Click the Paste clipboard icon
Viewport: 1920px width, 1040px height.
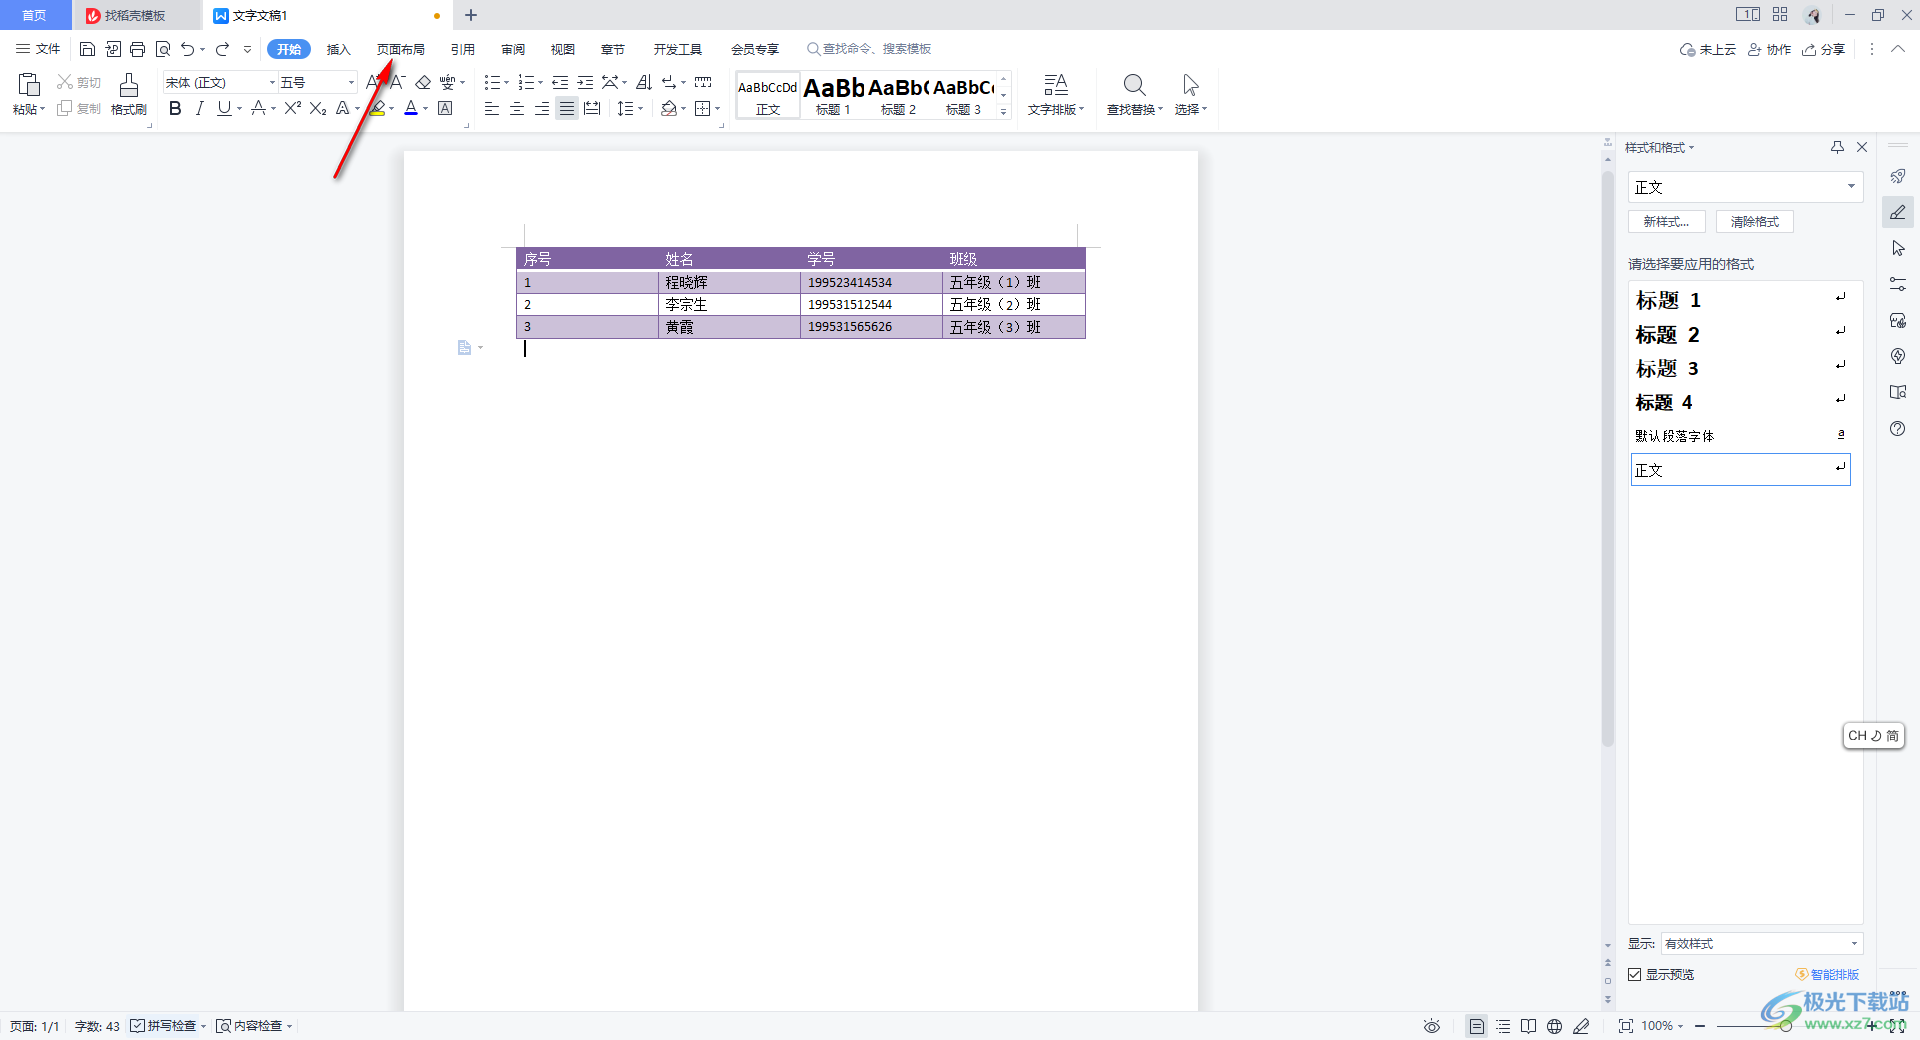(x=29, y=85)
